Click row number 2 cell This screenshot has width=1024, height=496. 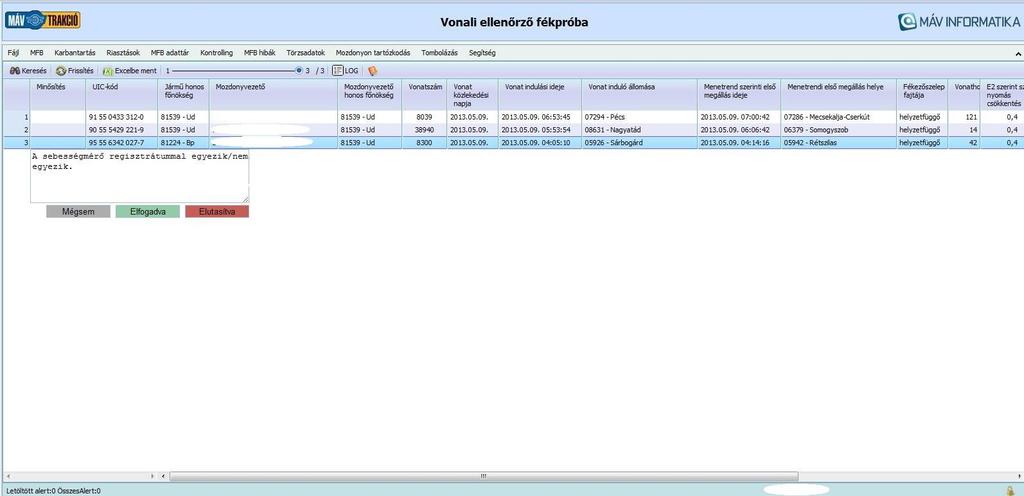pyautogui.click(x=16, y=130)
